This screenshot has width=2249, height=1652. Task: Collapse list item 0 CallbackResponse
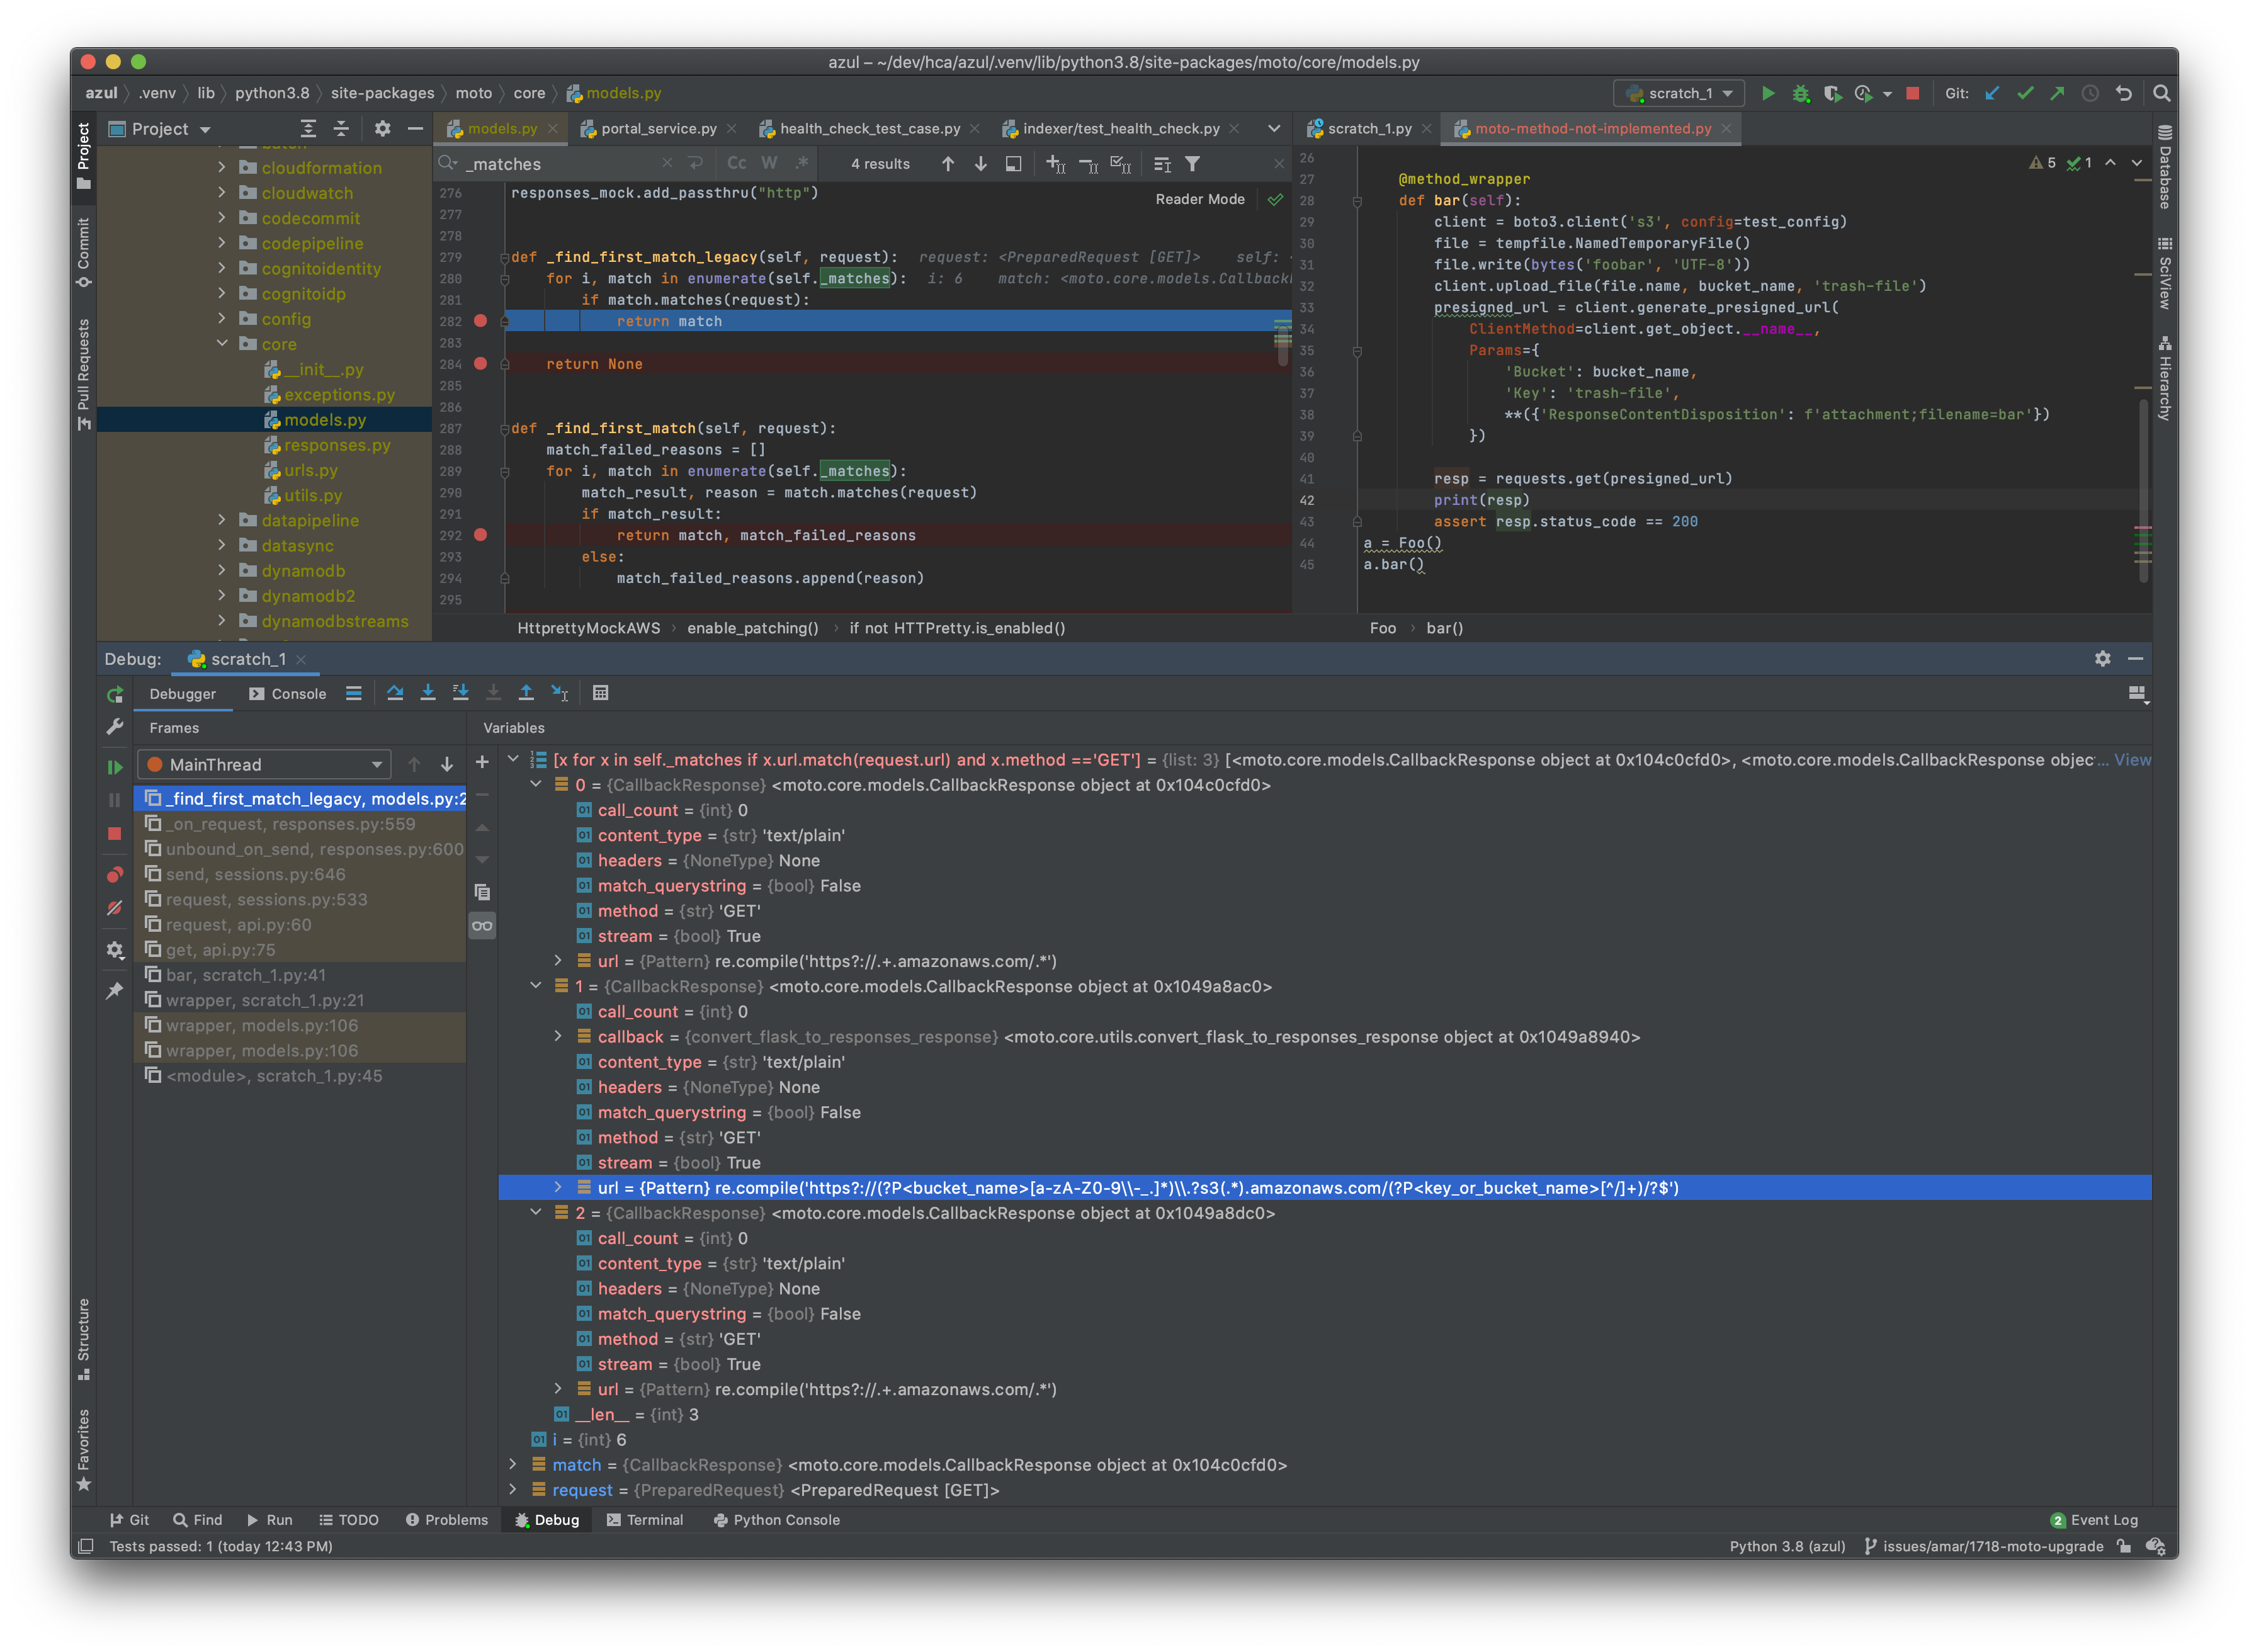[x=536, y=784]
